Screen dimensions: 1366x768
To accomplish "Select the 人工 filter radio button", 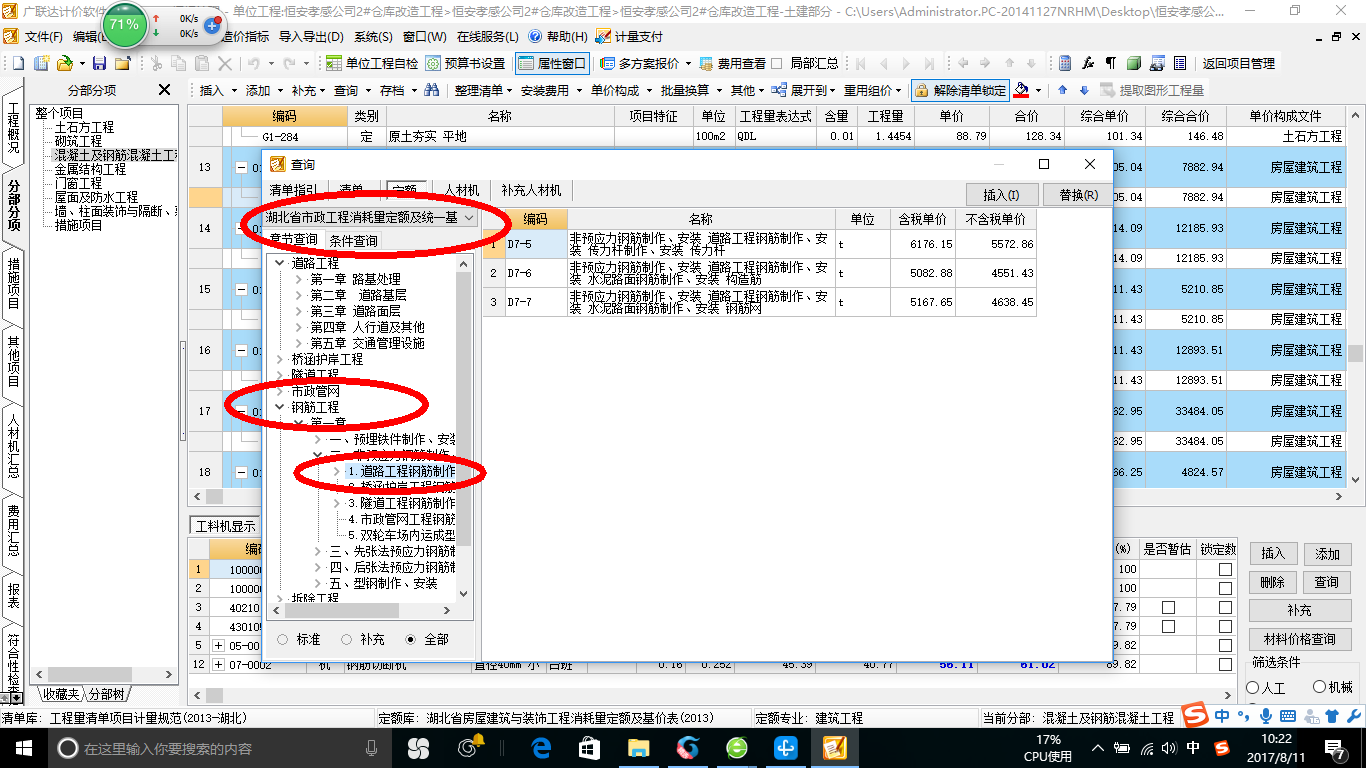I will pos(1253,687).
